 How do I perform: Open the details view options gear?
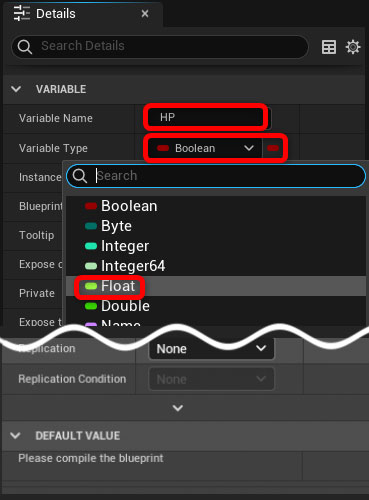coord(353,47)
